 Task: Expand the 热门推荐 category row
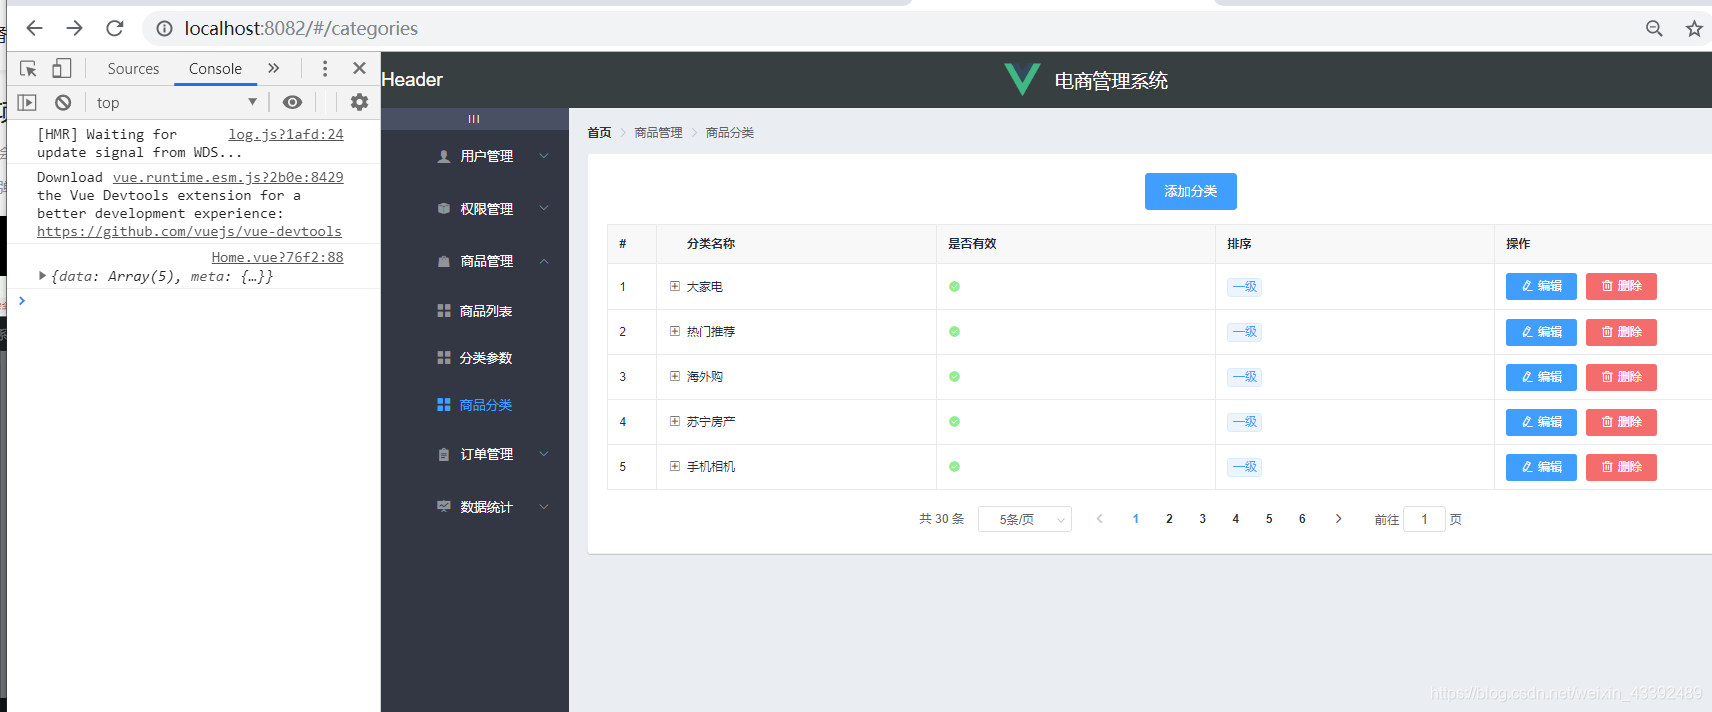pyautogui.click(x=675, y=331)
